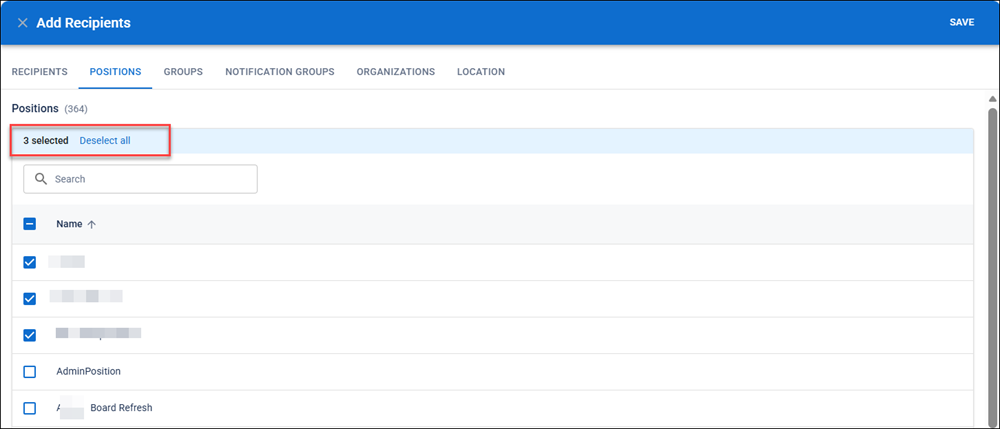Click the Name sort arrow icon
Image resolution: width=1000 pixels, height=429 pixels.
click(91, 224)
